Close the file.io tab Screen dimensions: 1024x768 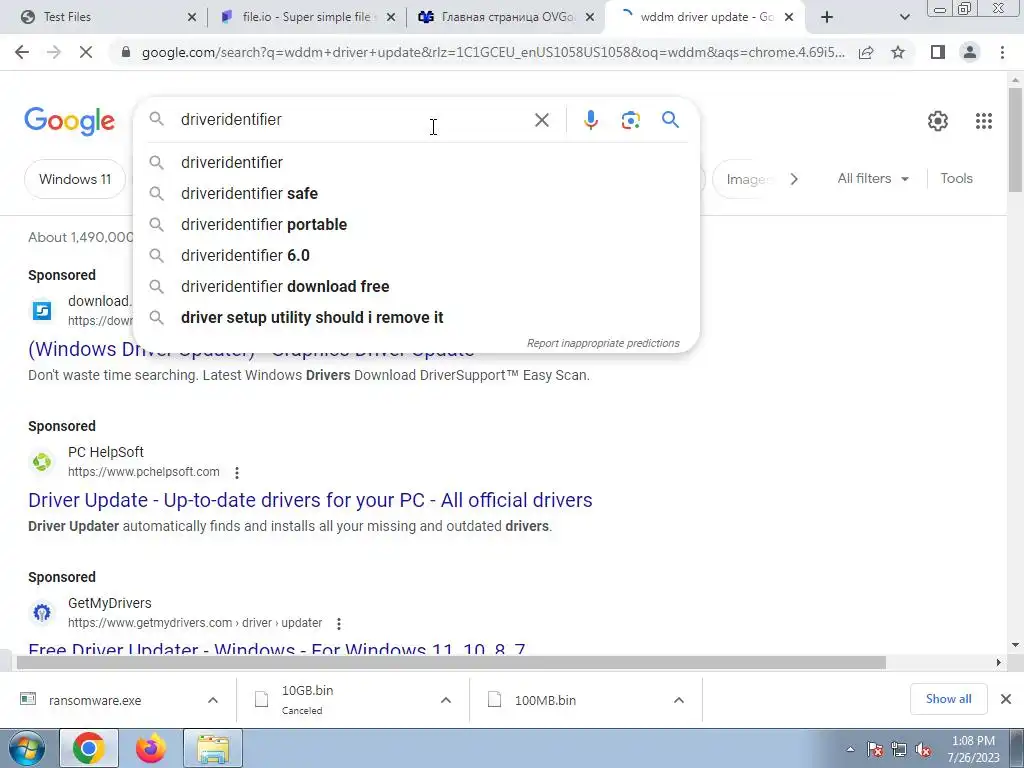(391, 18)
